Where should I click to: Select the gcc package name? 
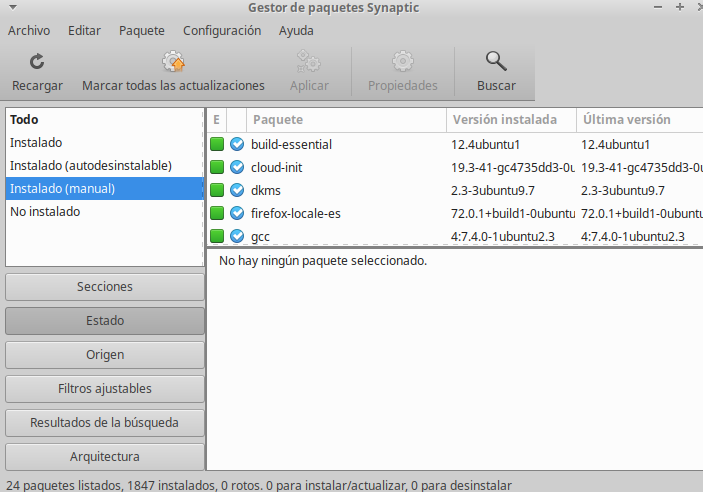260,236
